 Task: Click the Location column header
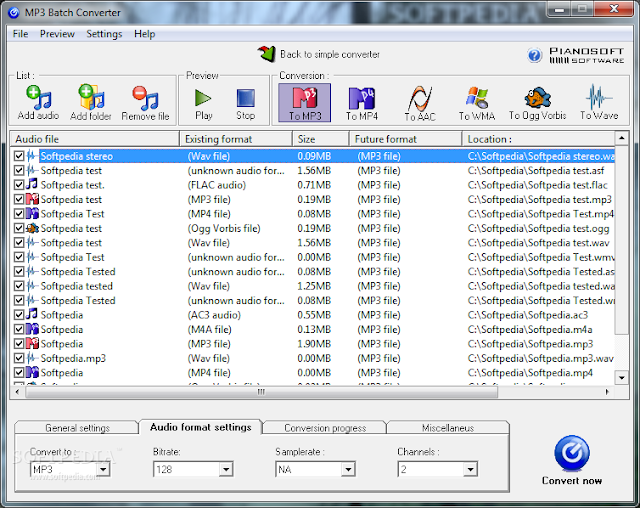(x=538, y=139)
